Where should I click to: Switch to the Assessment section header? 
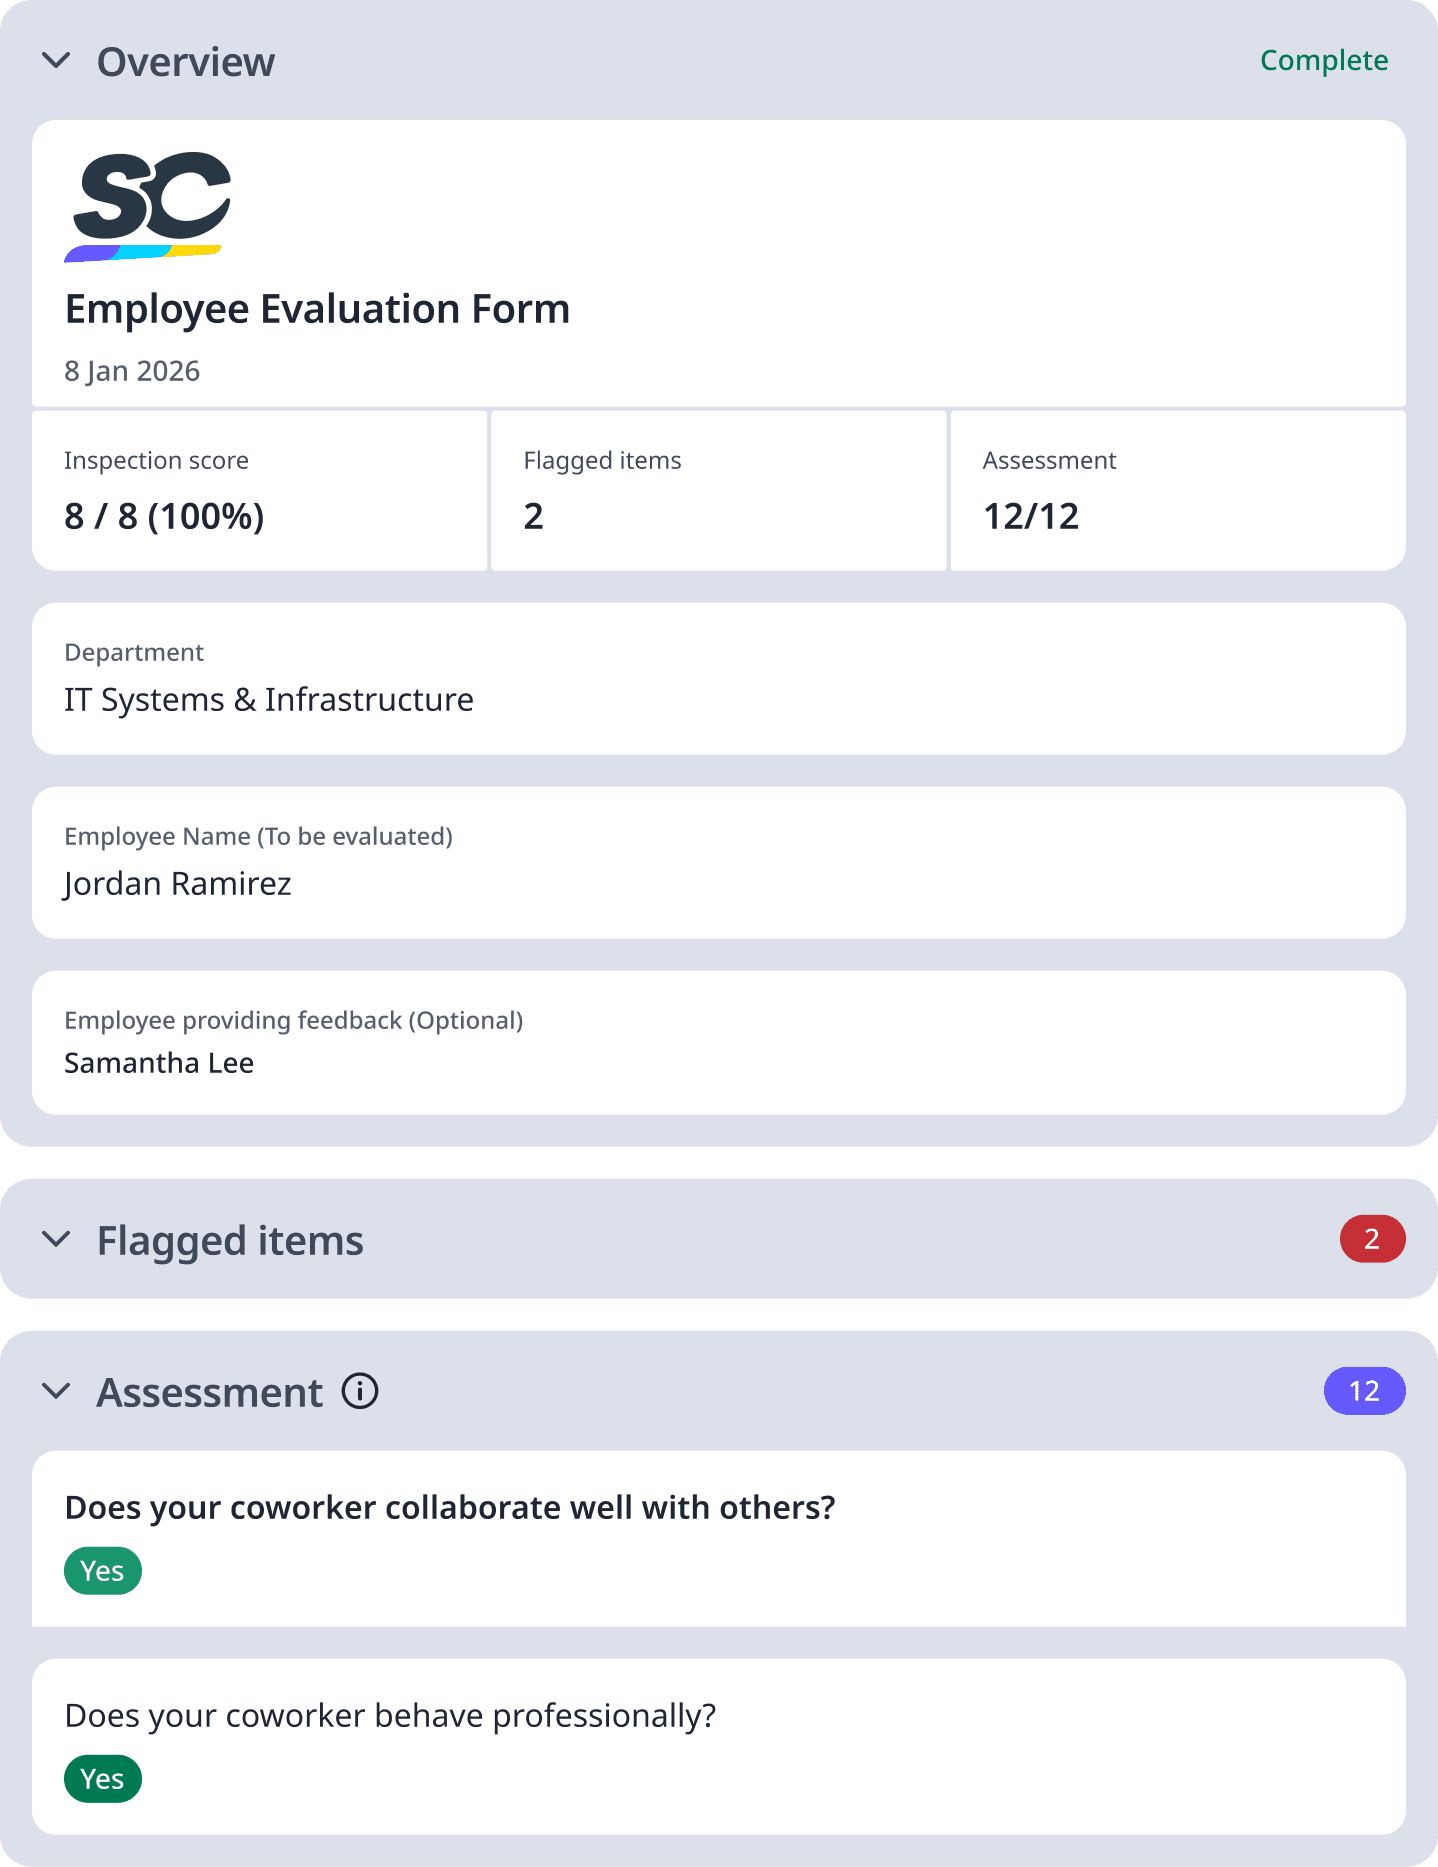click(209, 1391)
